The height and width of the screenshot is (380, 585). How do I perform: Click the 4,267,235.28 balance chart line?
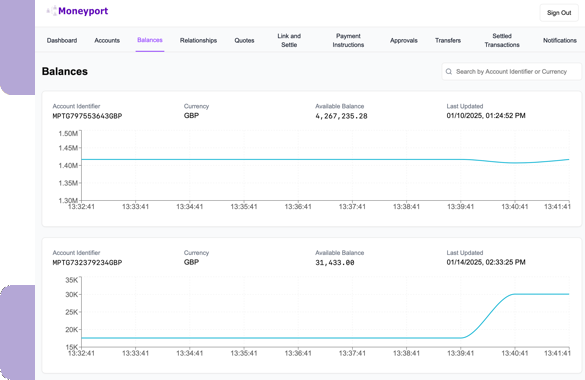325,160
